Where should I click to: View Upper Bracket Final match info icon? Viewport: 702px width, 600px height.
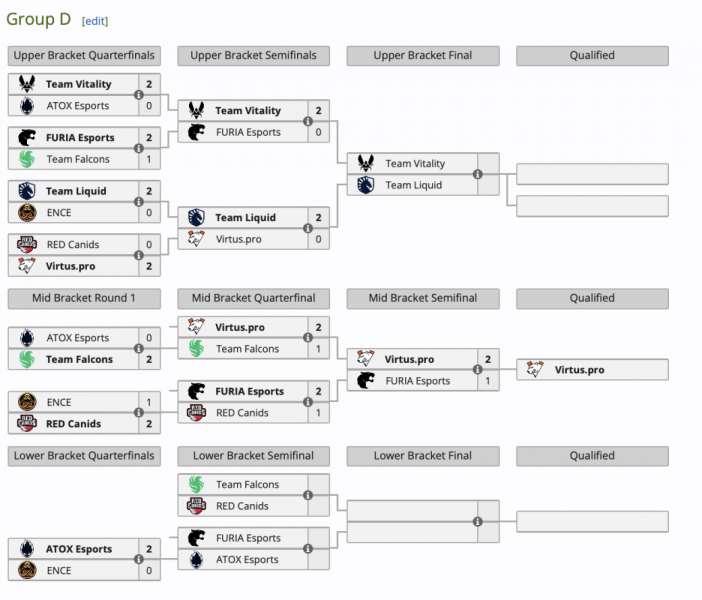tap(478, 174)
